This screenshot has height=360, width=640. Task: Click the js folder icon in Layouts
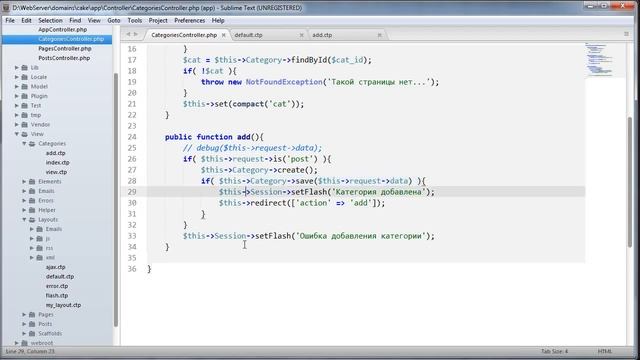[x=40, y=238]
